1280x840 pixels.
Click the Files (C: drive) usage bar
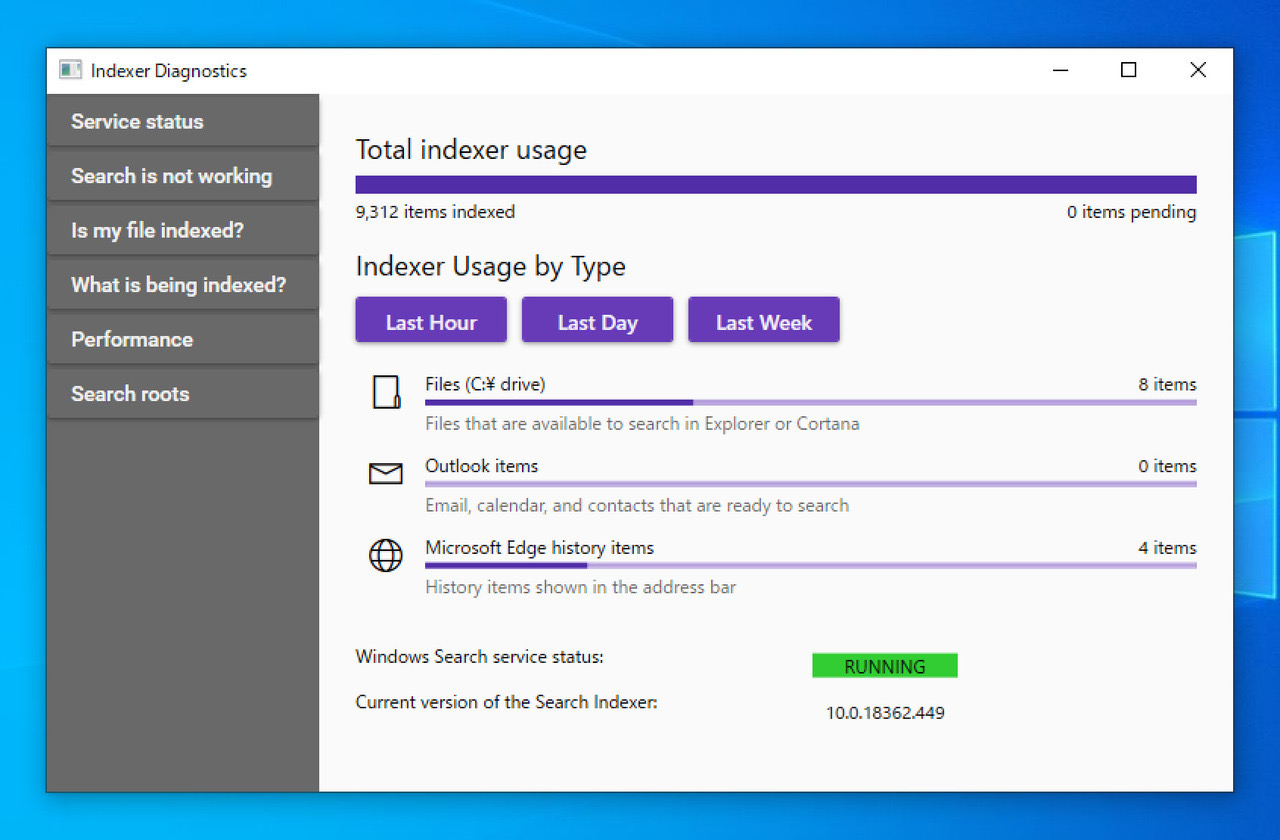[810, 403]
